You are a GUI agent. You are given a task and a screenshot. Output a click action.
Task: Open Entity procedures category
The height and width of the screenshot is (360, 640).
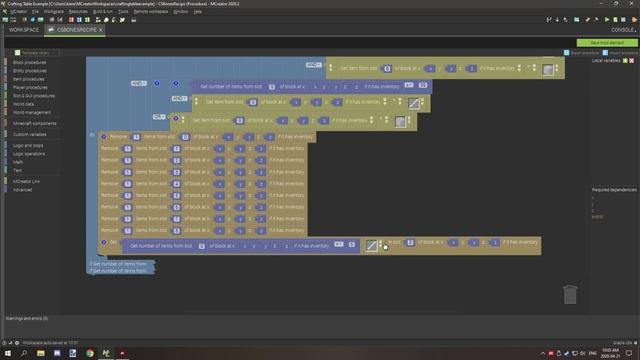[x=29, y=71]
